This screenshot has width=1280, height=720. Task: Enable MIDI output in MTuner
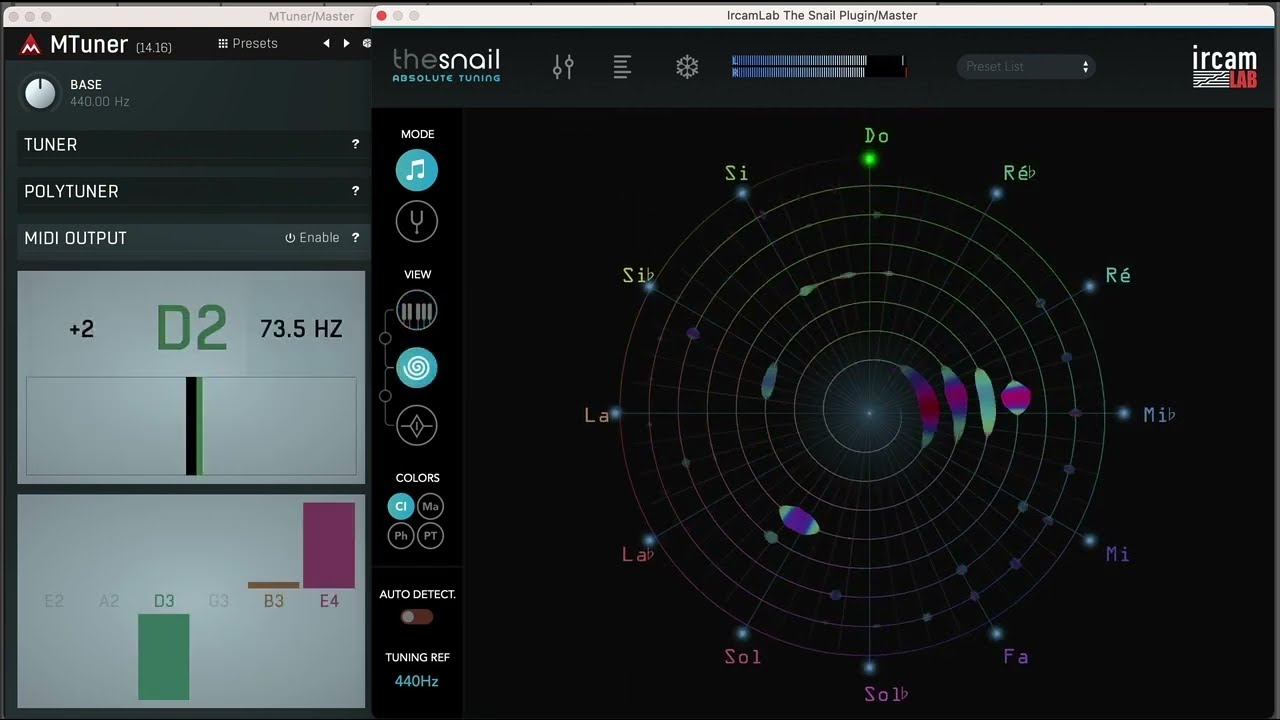pos(312,238)
